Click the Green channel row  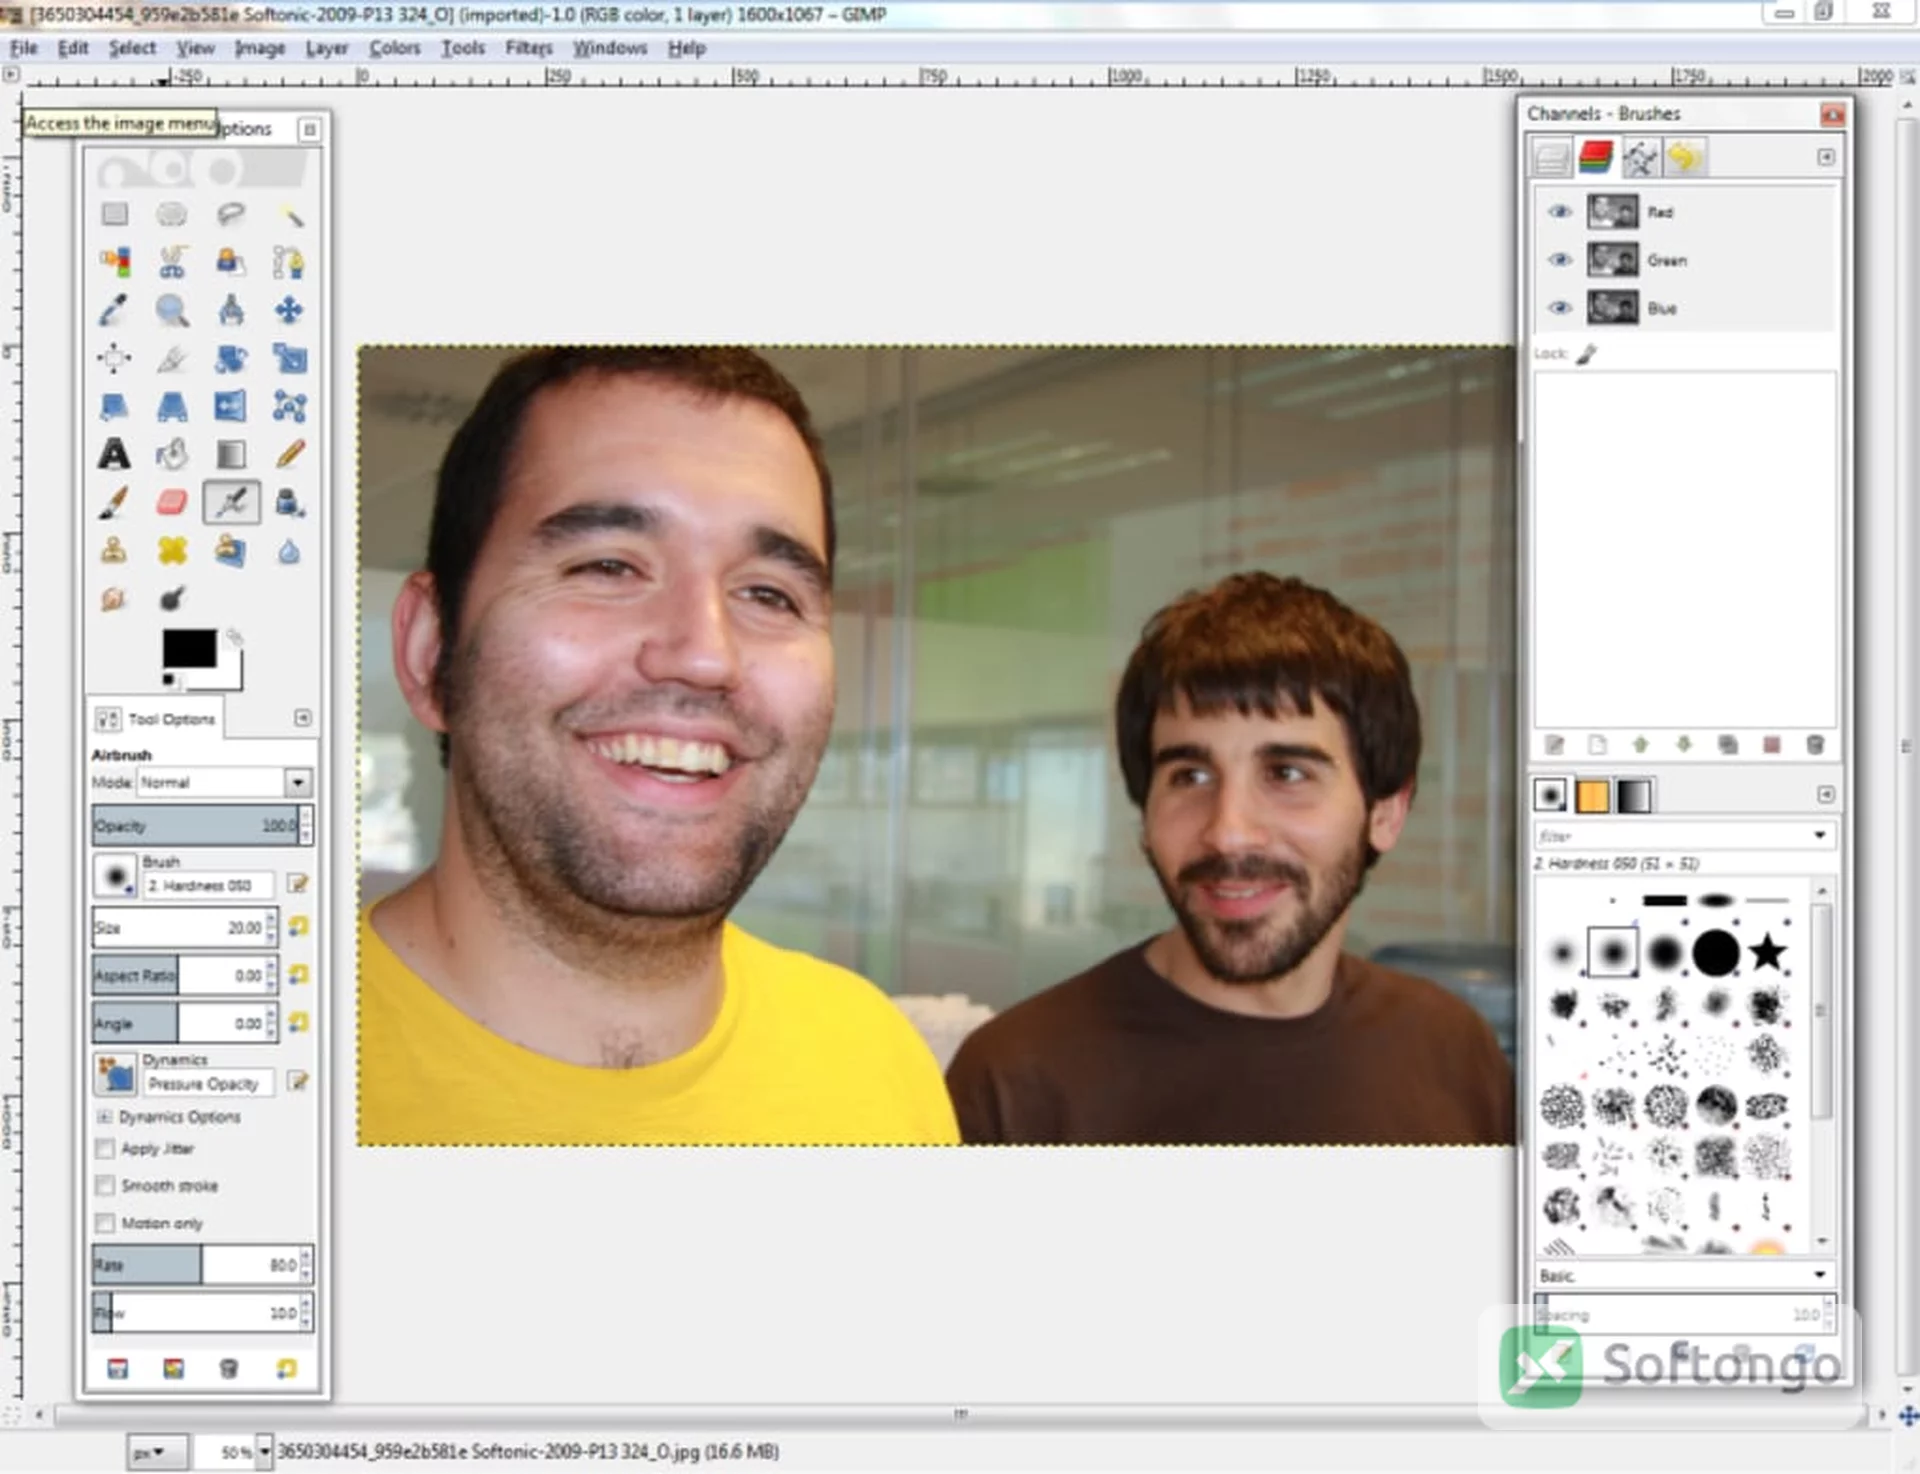click(x=1685, y=260)
